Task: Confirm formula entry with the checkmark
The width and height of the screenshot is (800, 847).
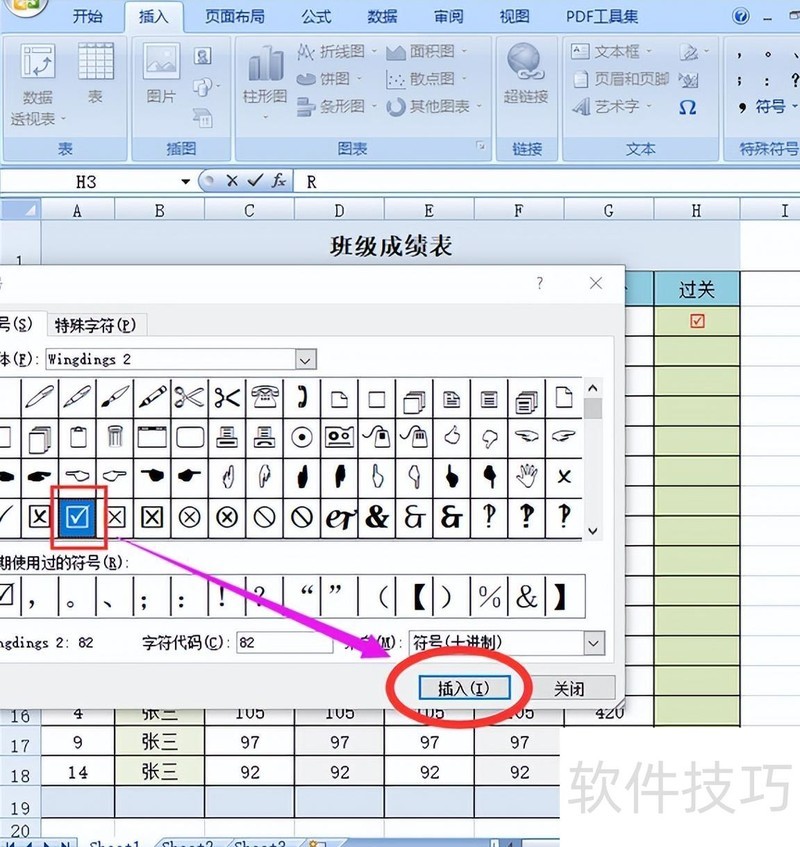Action: [255, 181]
